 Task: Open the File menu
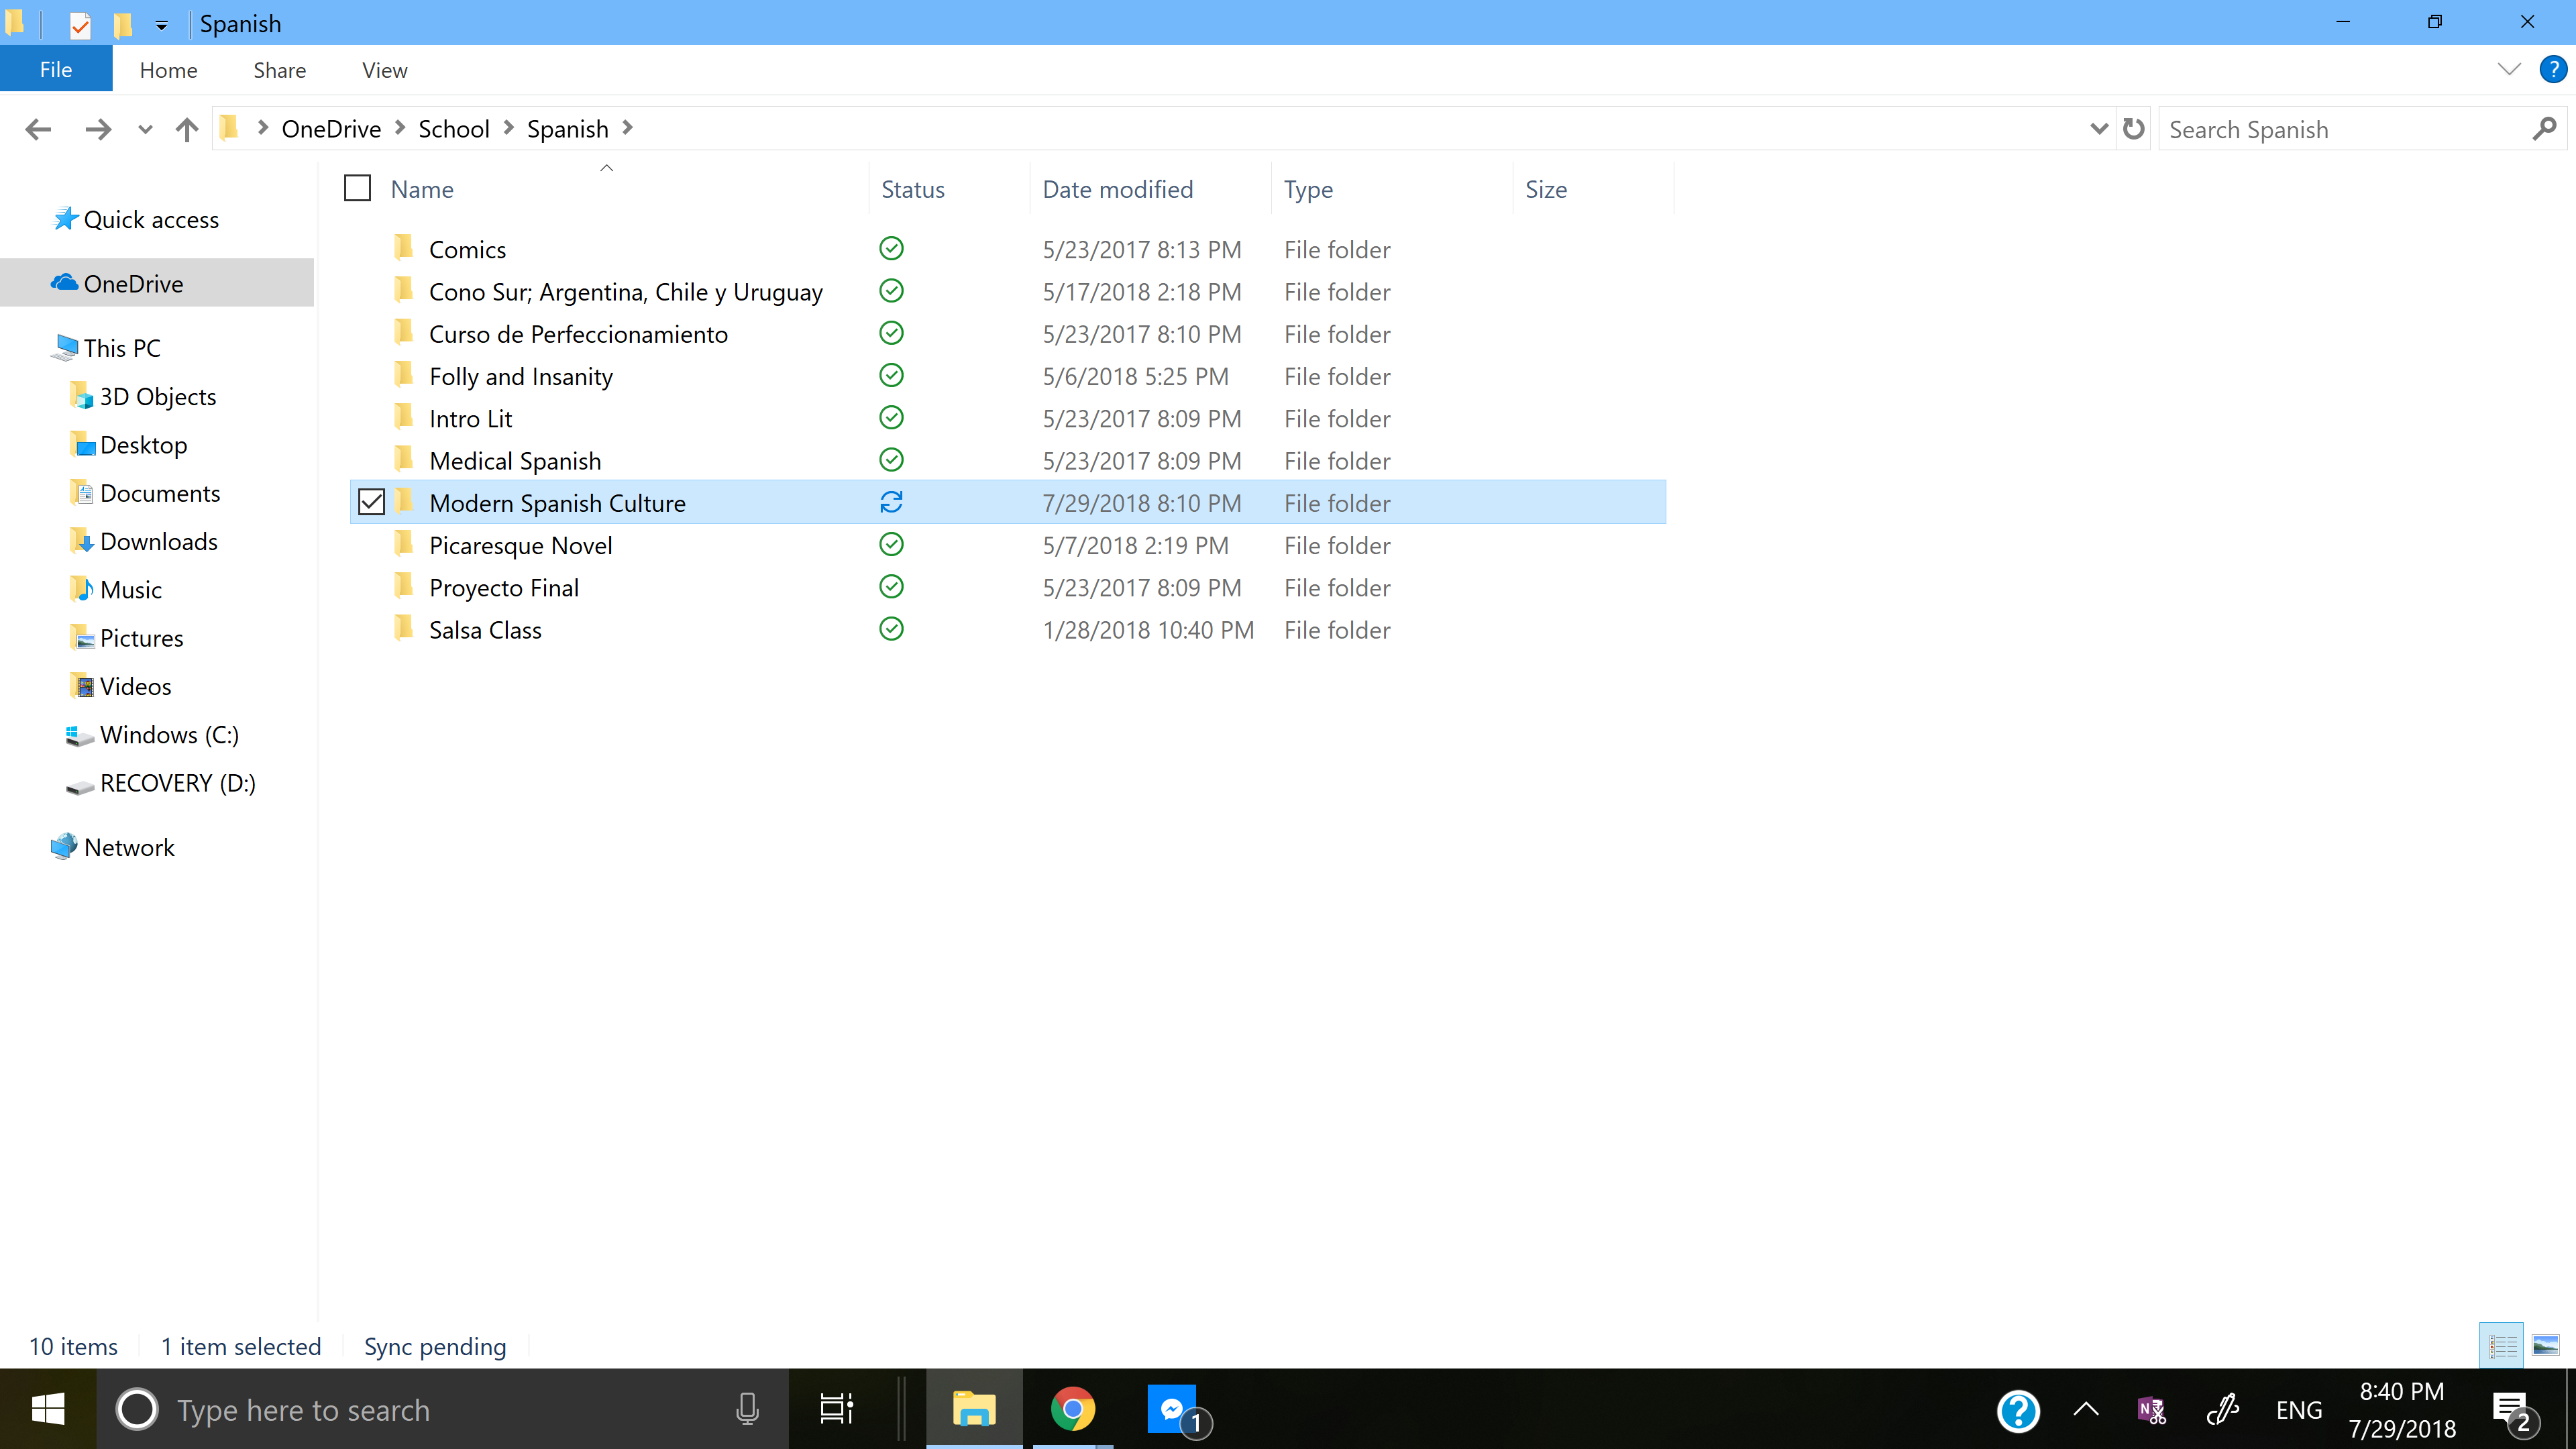pos(56,70)
